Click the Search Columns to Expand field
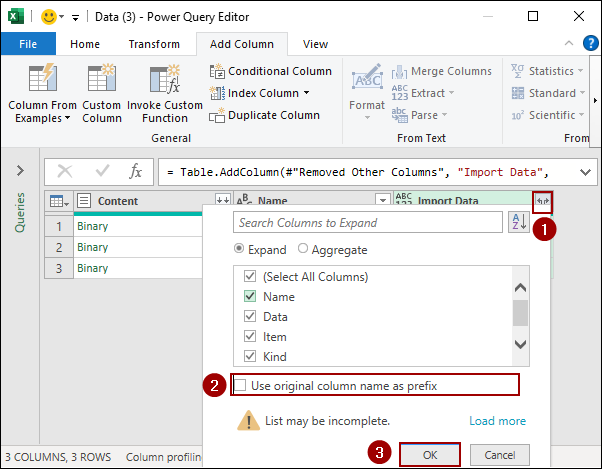Viewport: 602px width, 469px height. pos(367,222)
